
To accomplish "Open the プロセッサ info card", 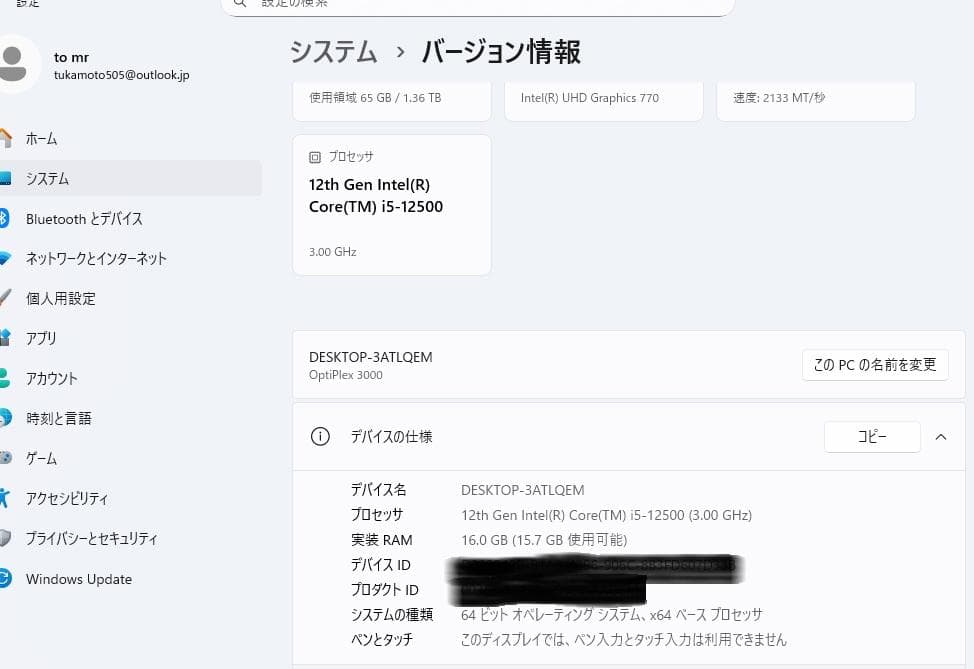I will pyautogui.click(x=391, y=204).
